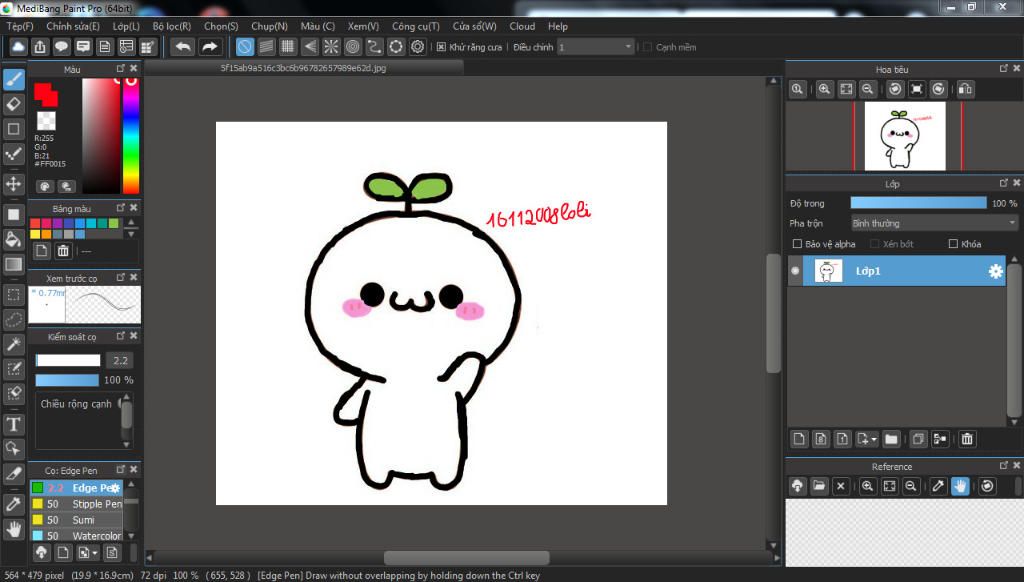
Task: Open the Cloud menu
Action: coord(522,26)
